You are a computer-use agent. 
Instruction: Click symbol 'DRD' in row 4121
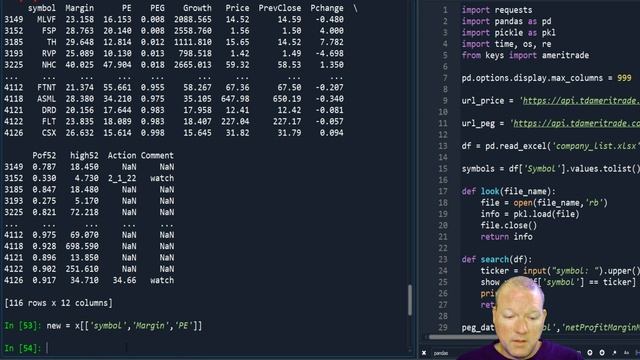tap(49, 110)
